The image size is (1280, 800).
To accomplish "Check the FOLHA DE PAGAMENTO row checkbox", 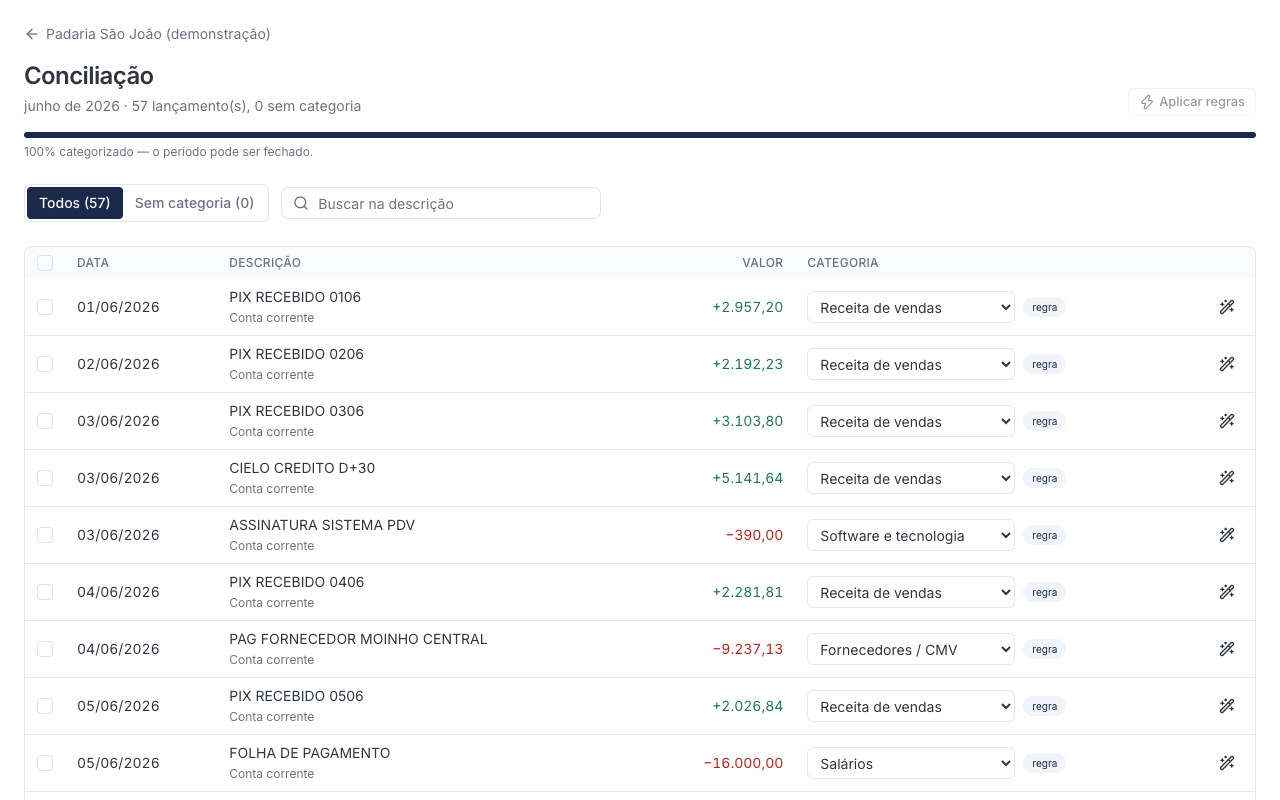I will (45, 763).
